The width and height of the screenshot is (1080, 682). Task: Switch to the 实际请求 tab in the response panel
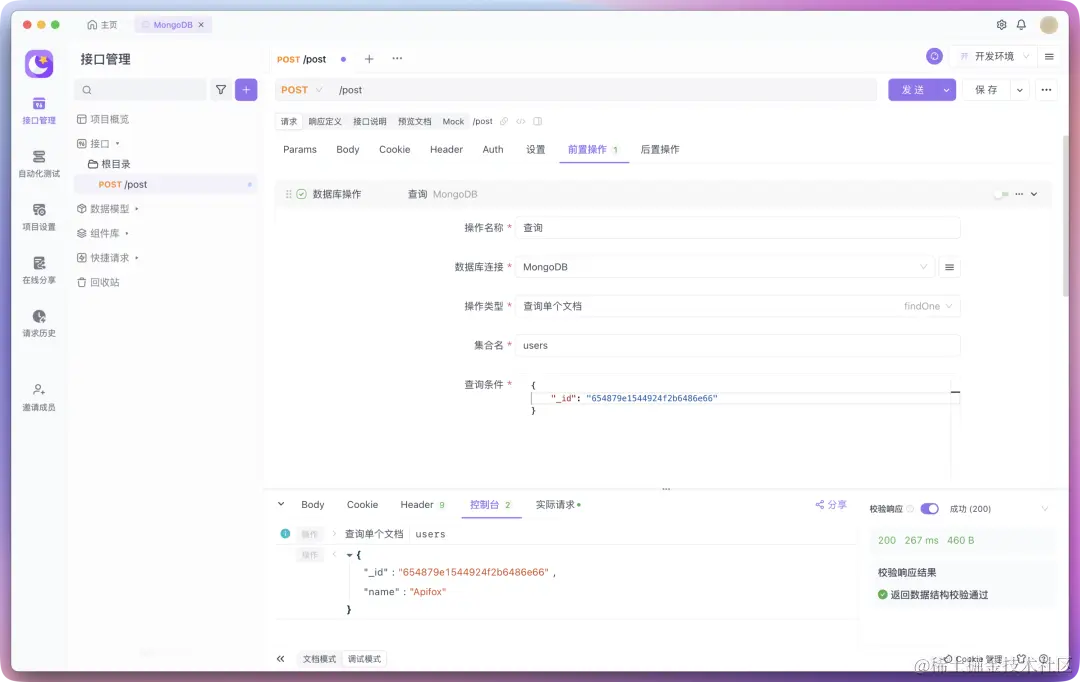[555, 505]
